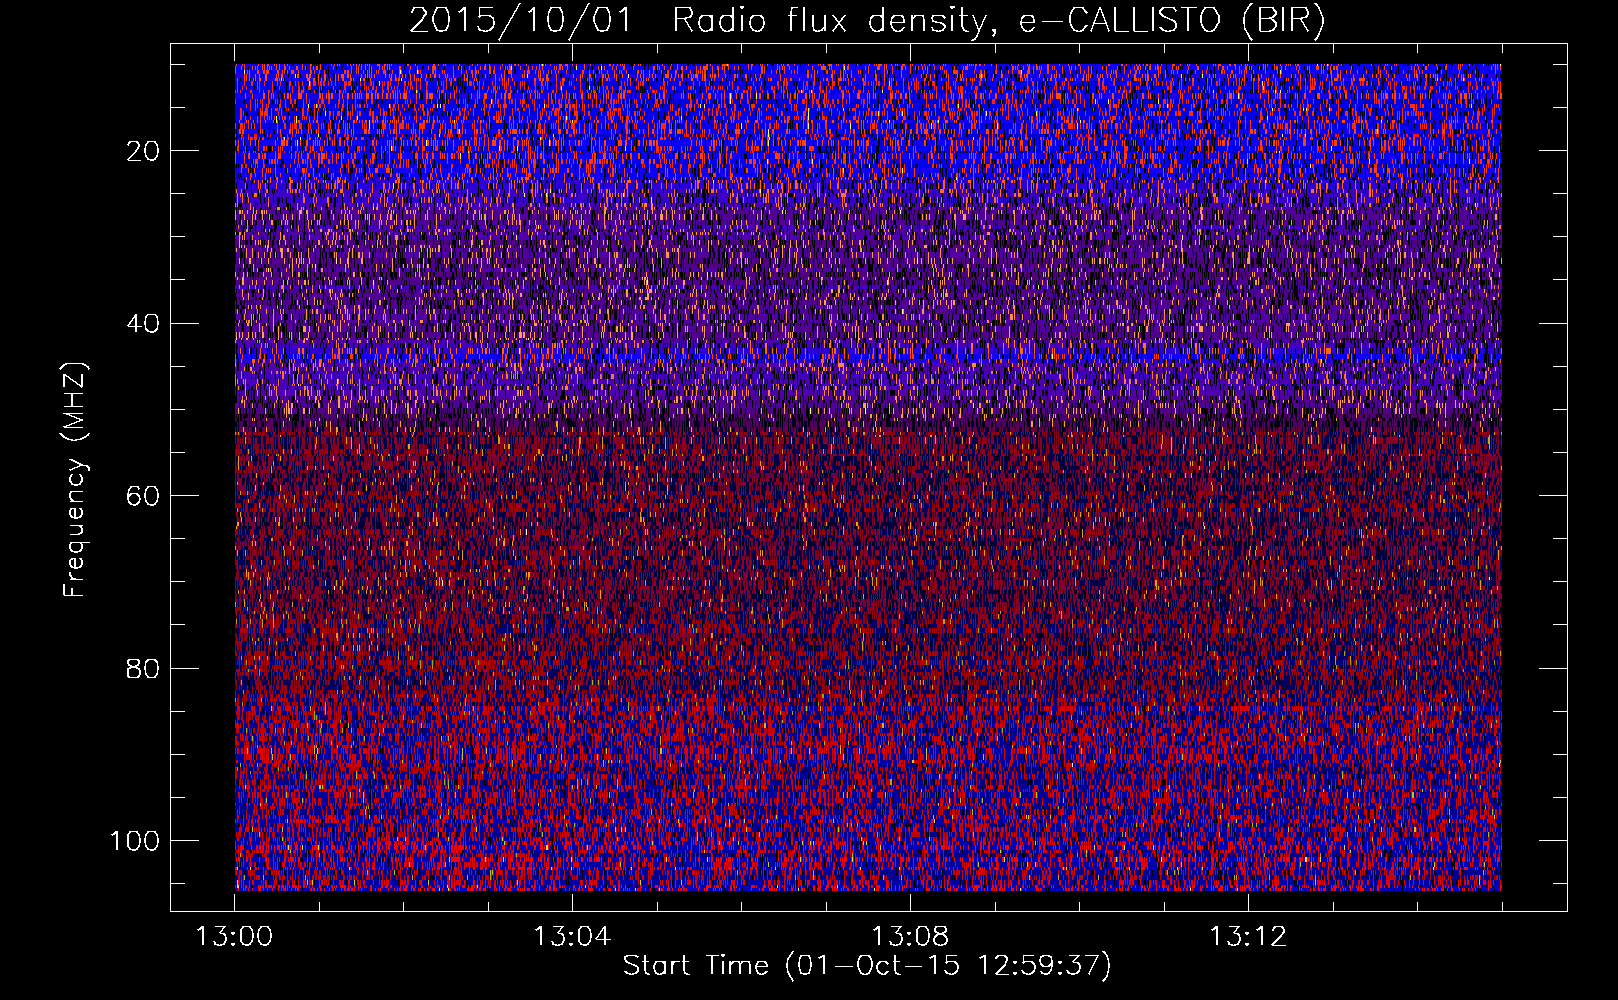Click the 20 frequency tick label
Screen dimensions: 1618x1000
tap(144, 151)
